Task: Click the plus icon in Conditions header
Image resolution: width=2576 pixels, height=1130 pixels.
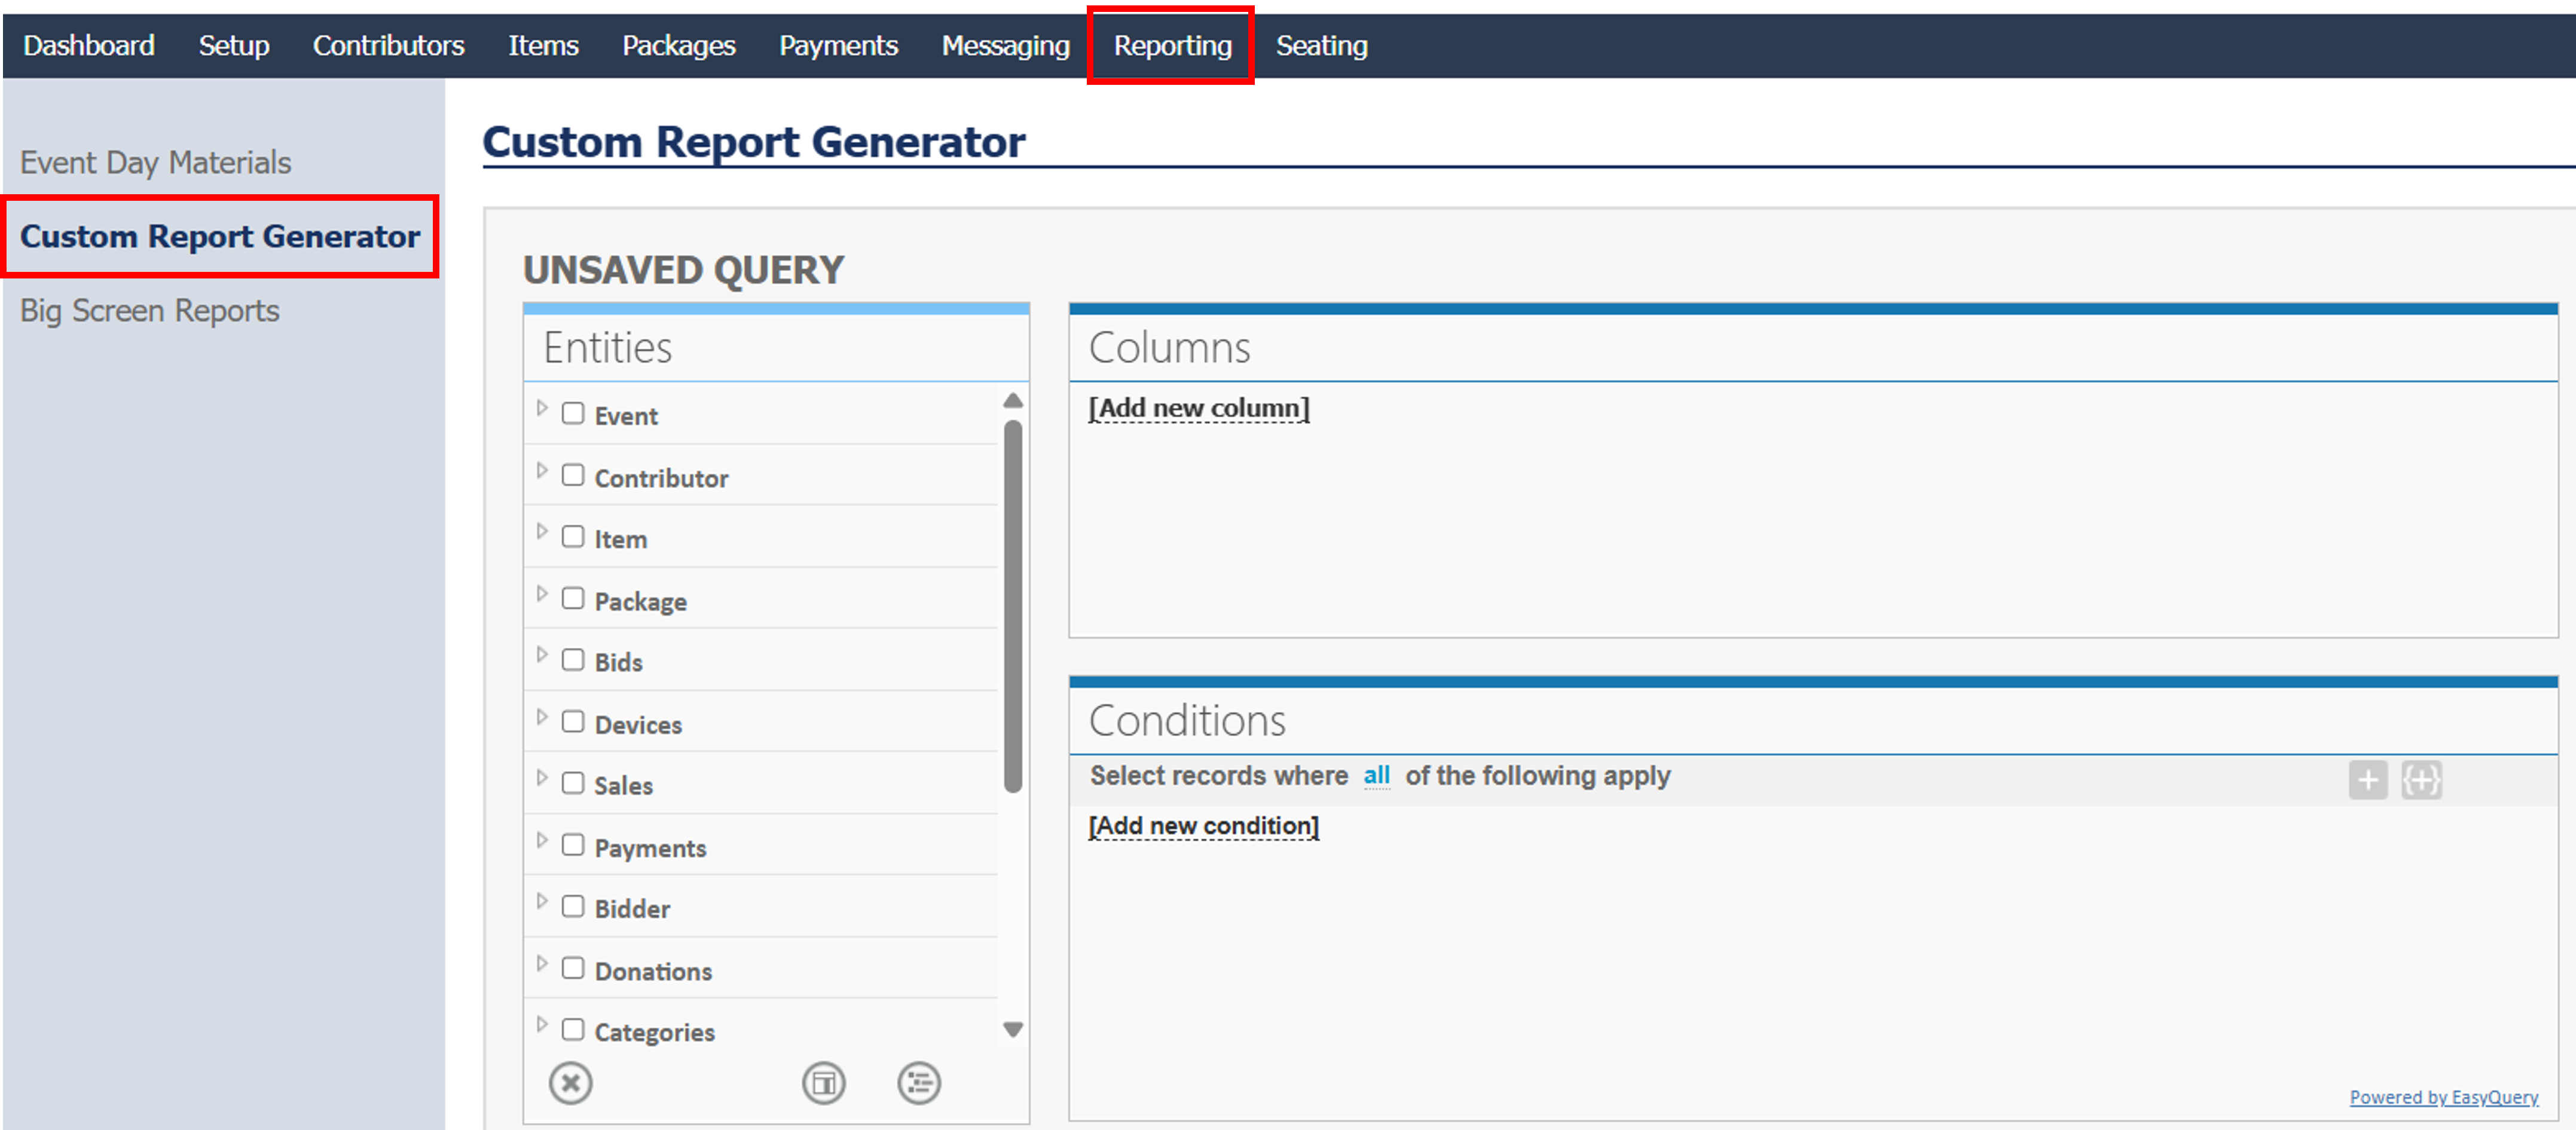Action: tap(2367, 779)
